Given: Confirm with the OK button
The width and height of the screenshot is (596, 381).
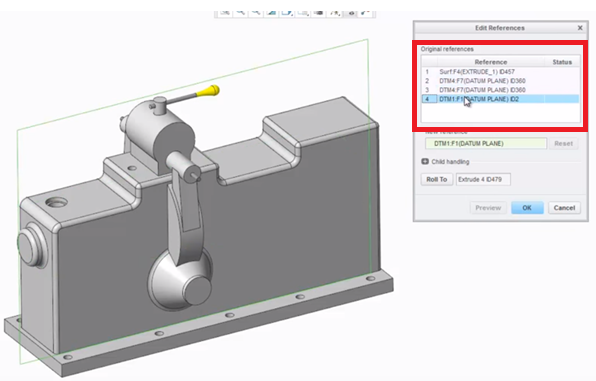Looking at the screenshot, I should [527, 208].
